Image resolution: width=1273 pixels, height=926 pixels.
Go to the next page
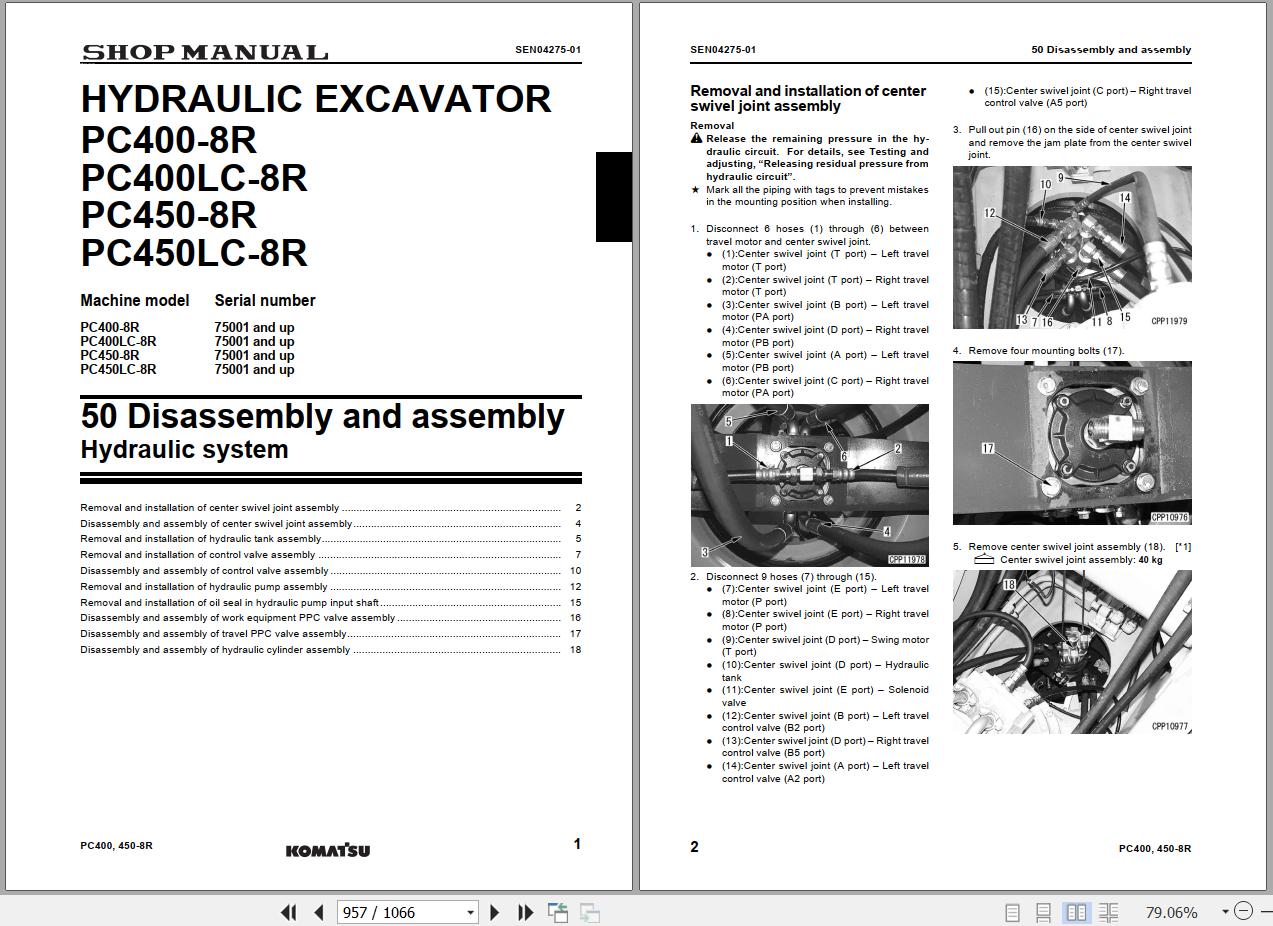[494, 912]
